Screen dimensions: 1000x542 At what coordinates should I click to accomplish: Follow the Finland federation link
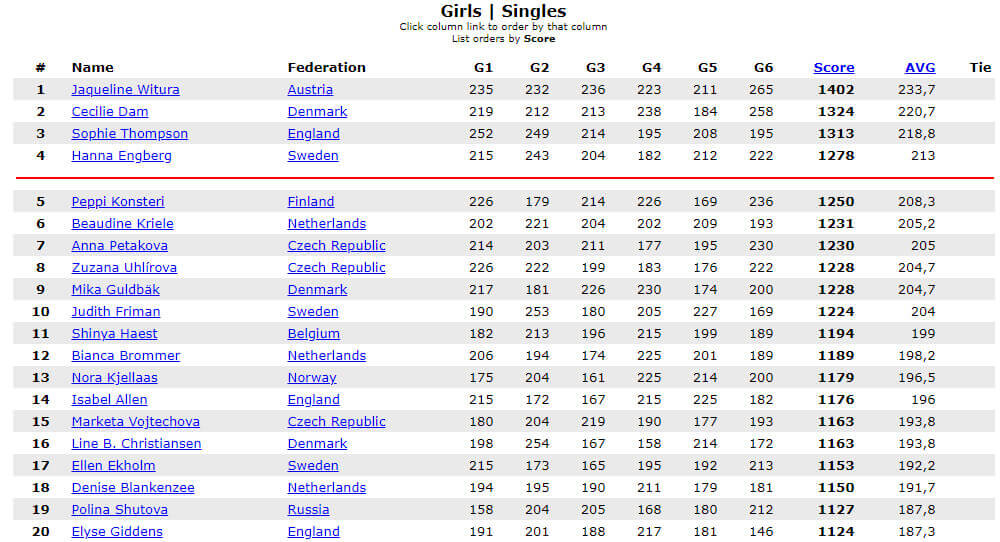pos(311,201)
